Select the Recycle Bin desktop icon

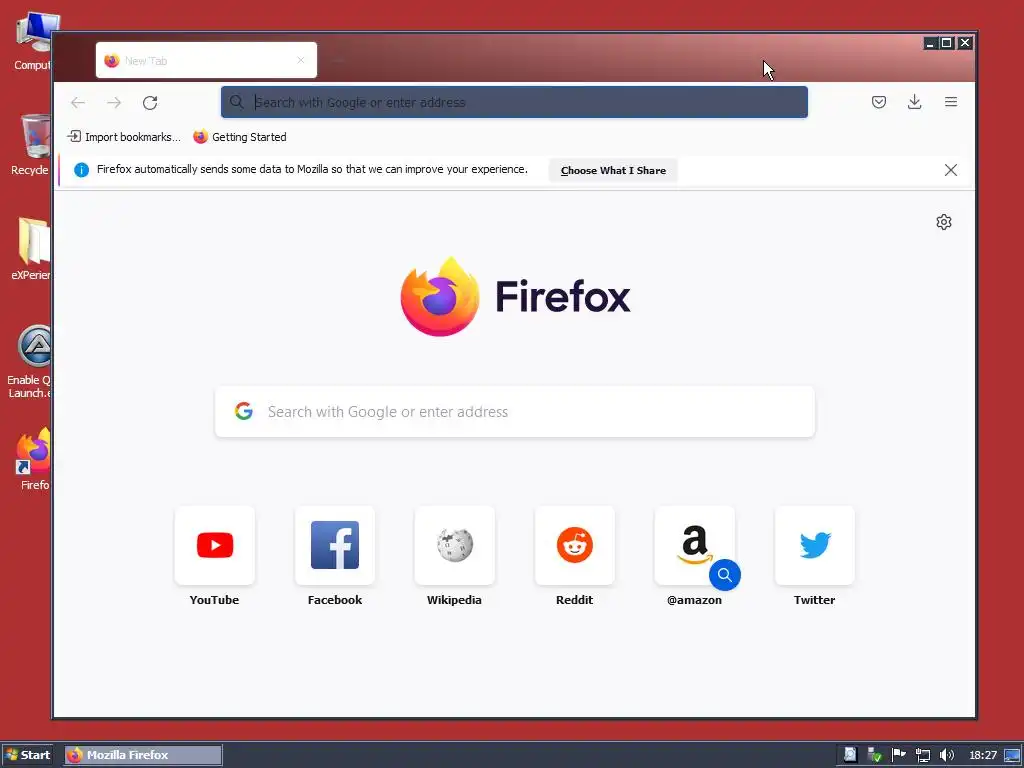point(31,145)
